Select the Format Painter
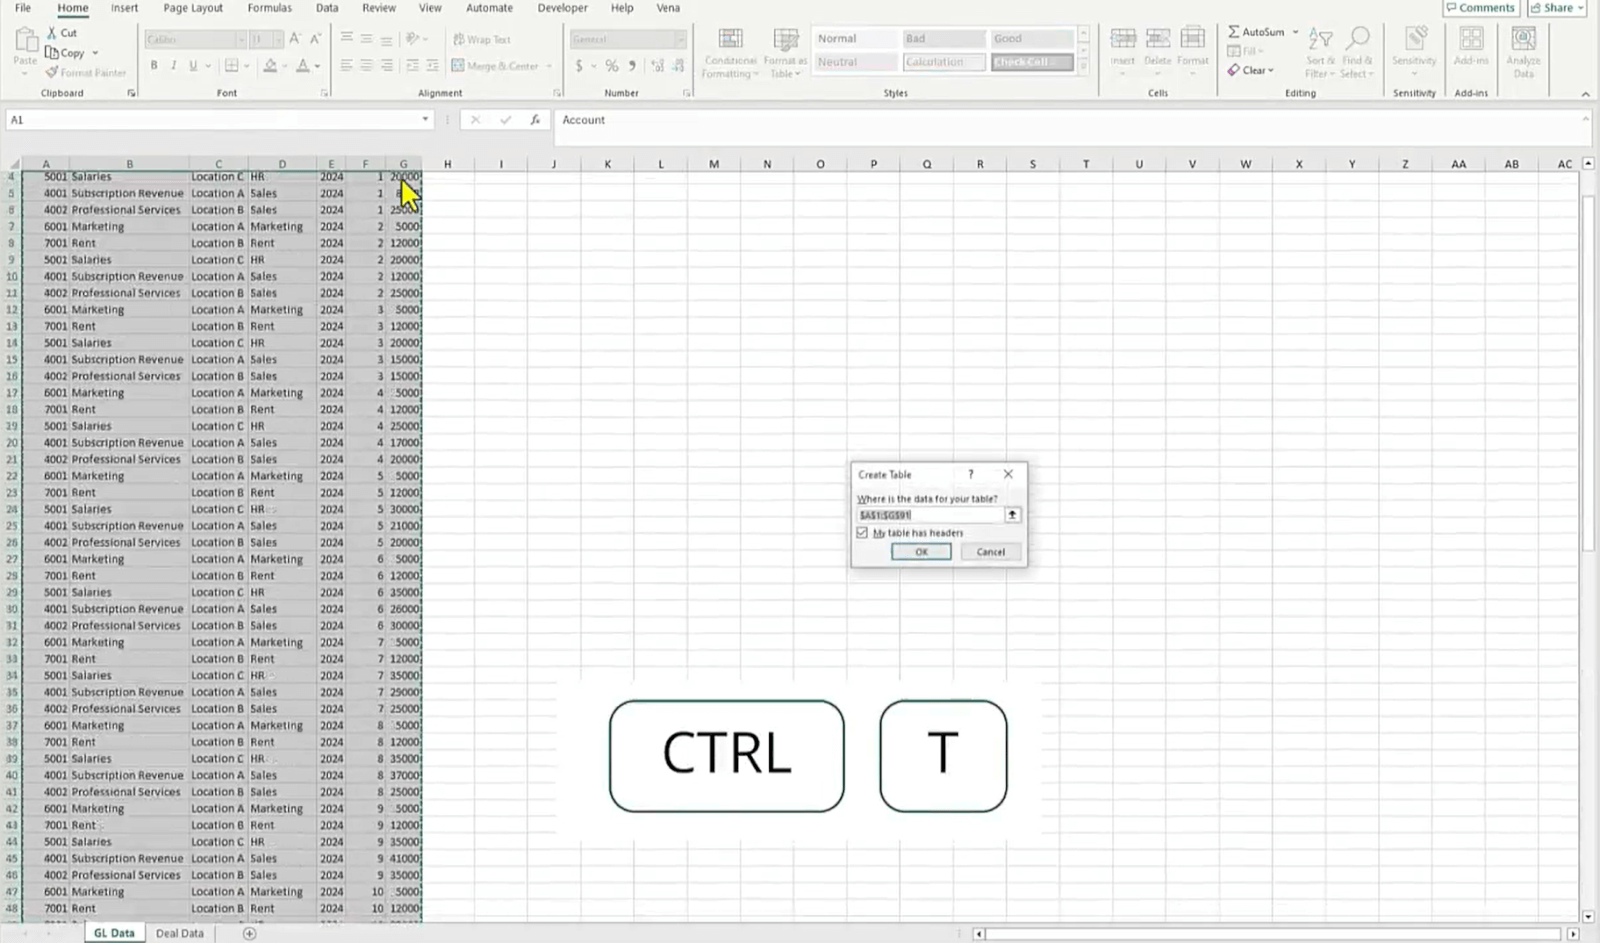Viewport: 1600px width, 943px height. coord(85,72)
